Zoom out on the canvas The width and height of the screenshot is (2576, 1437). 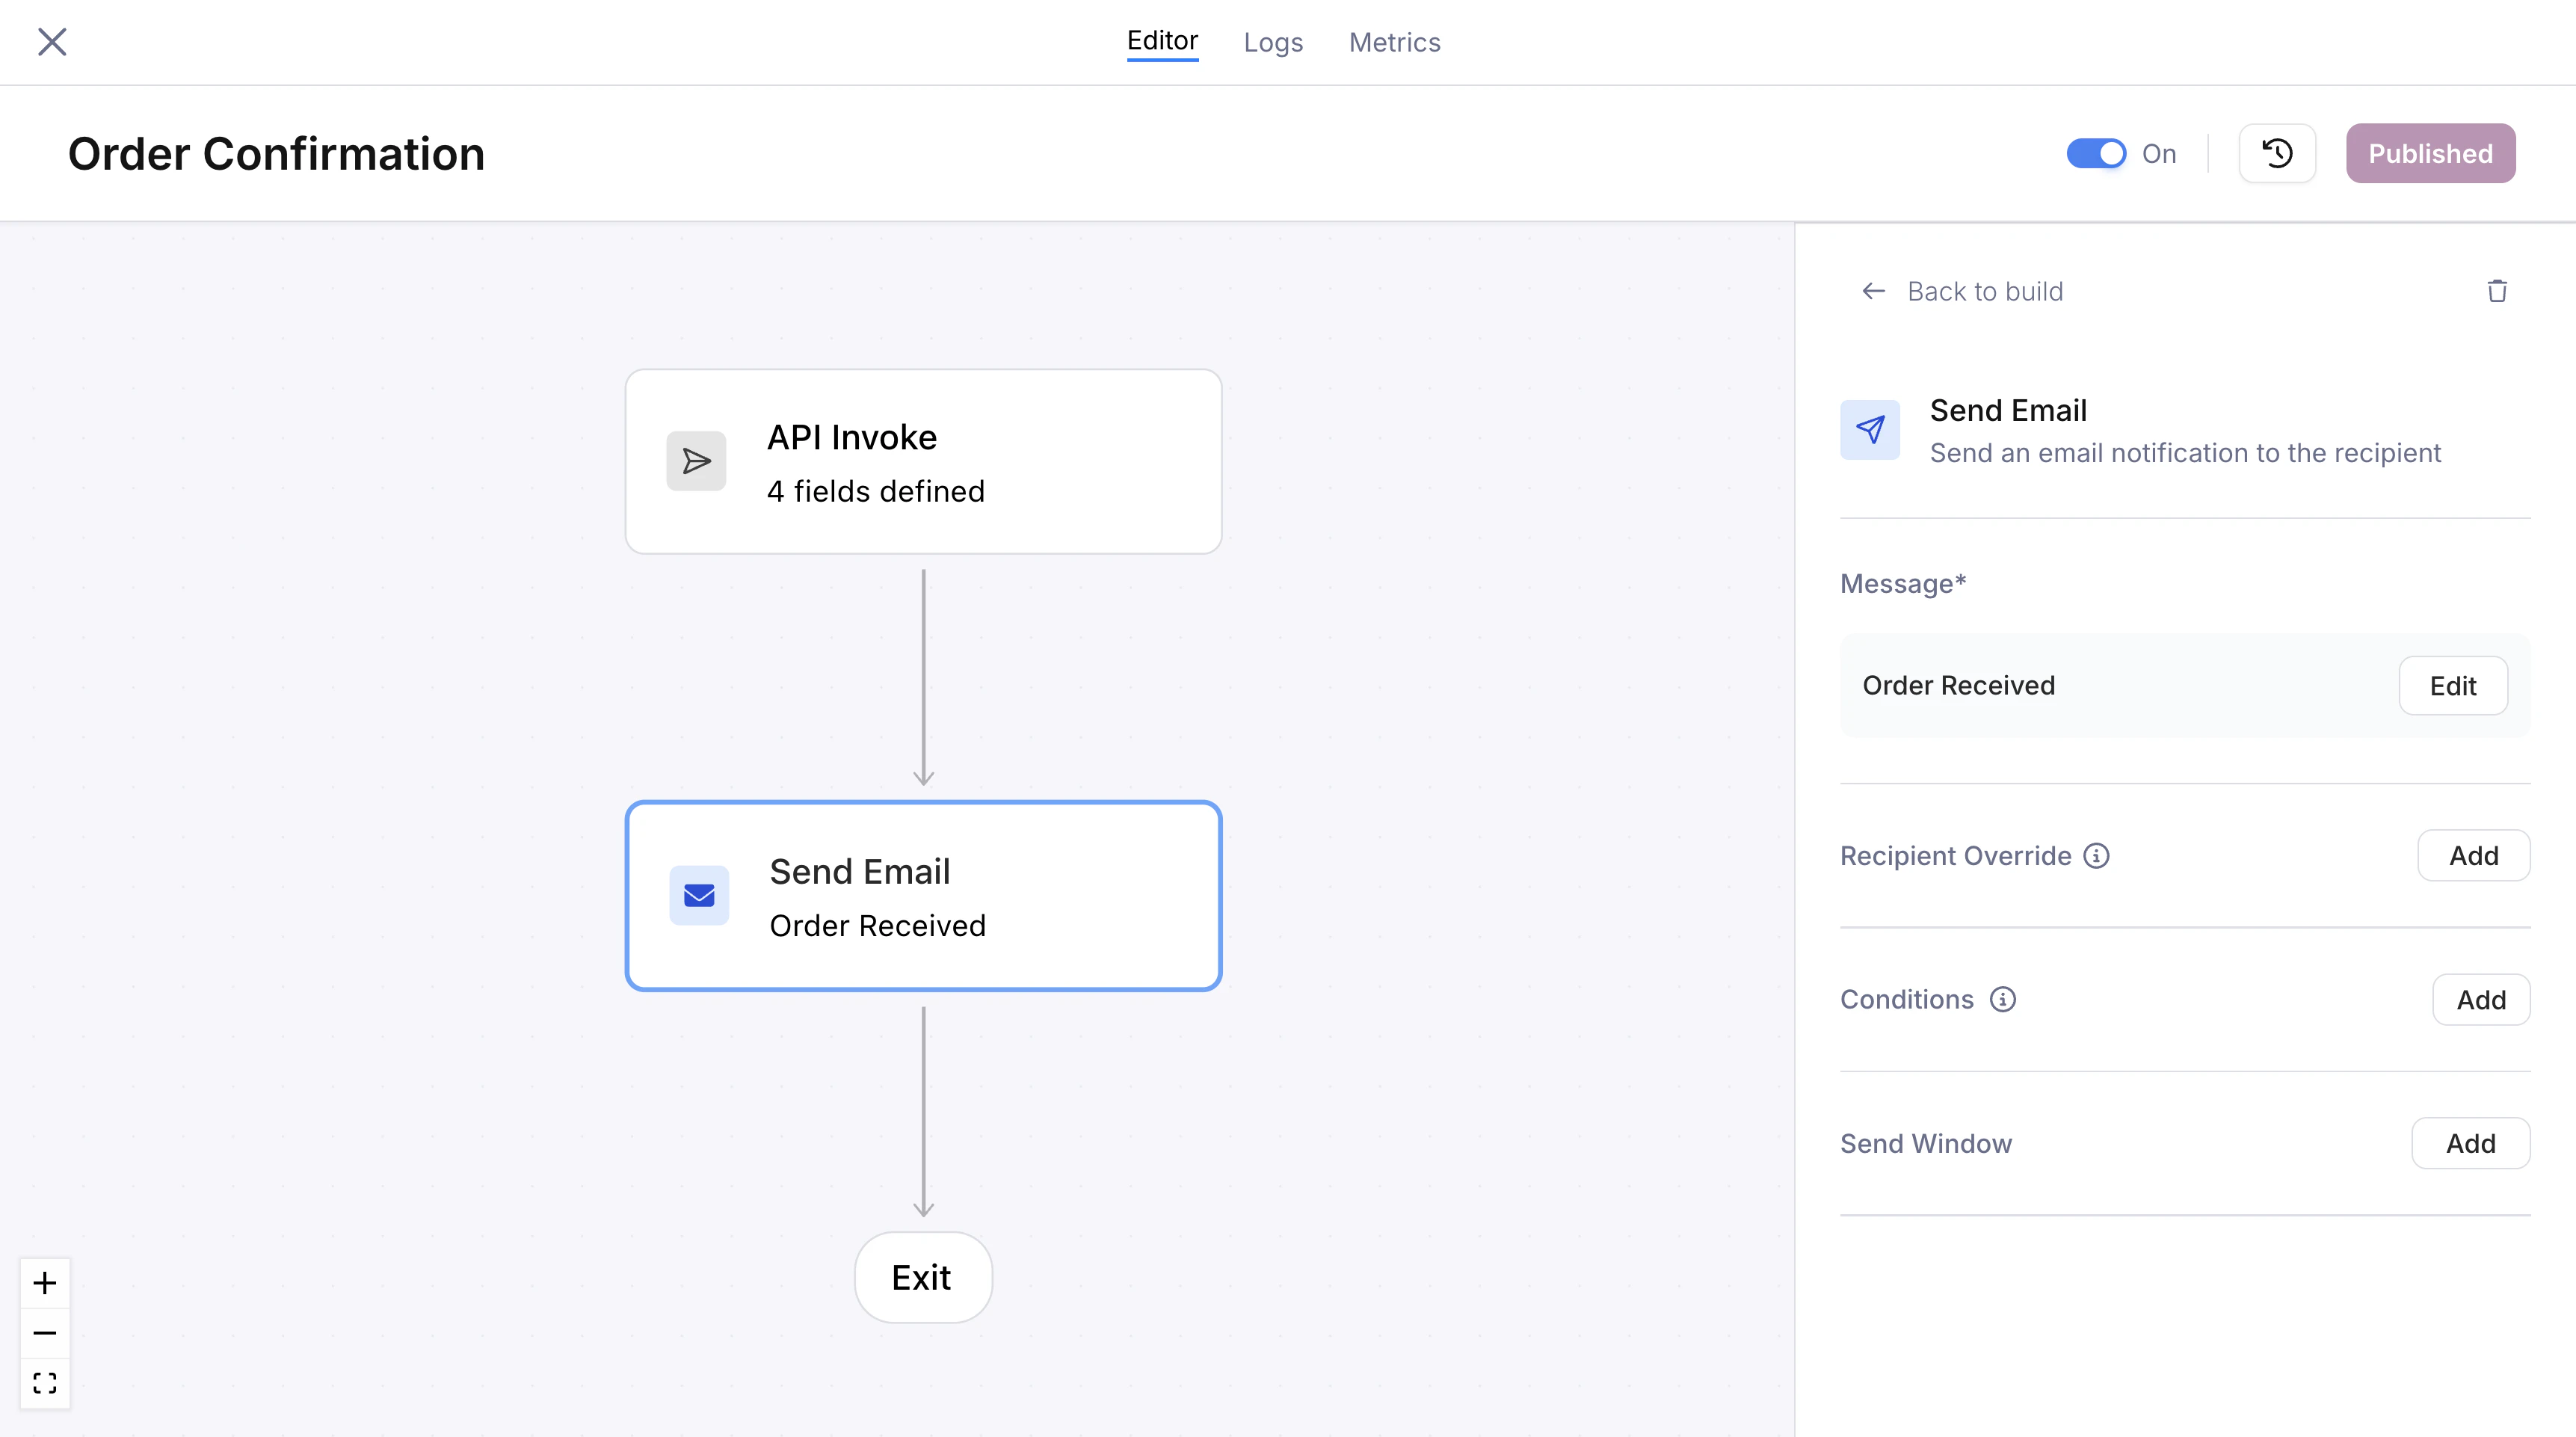[45, 1333]
